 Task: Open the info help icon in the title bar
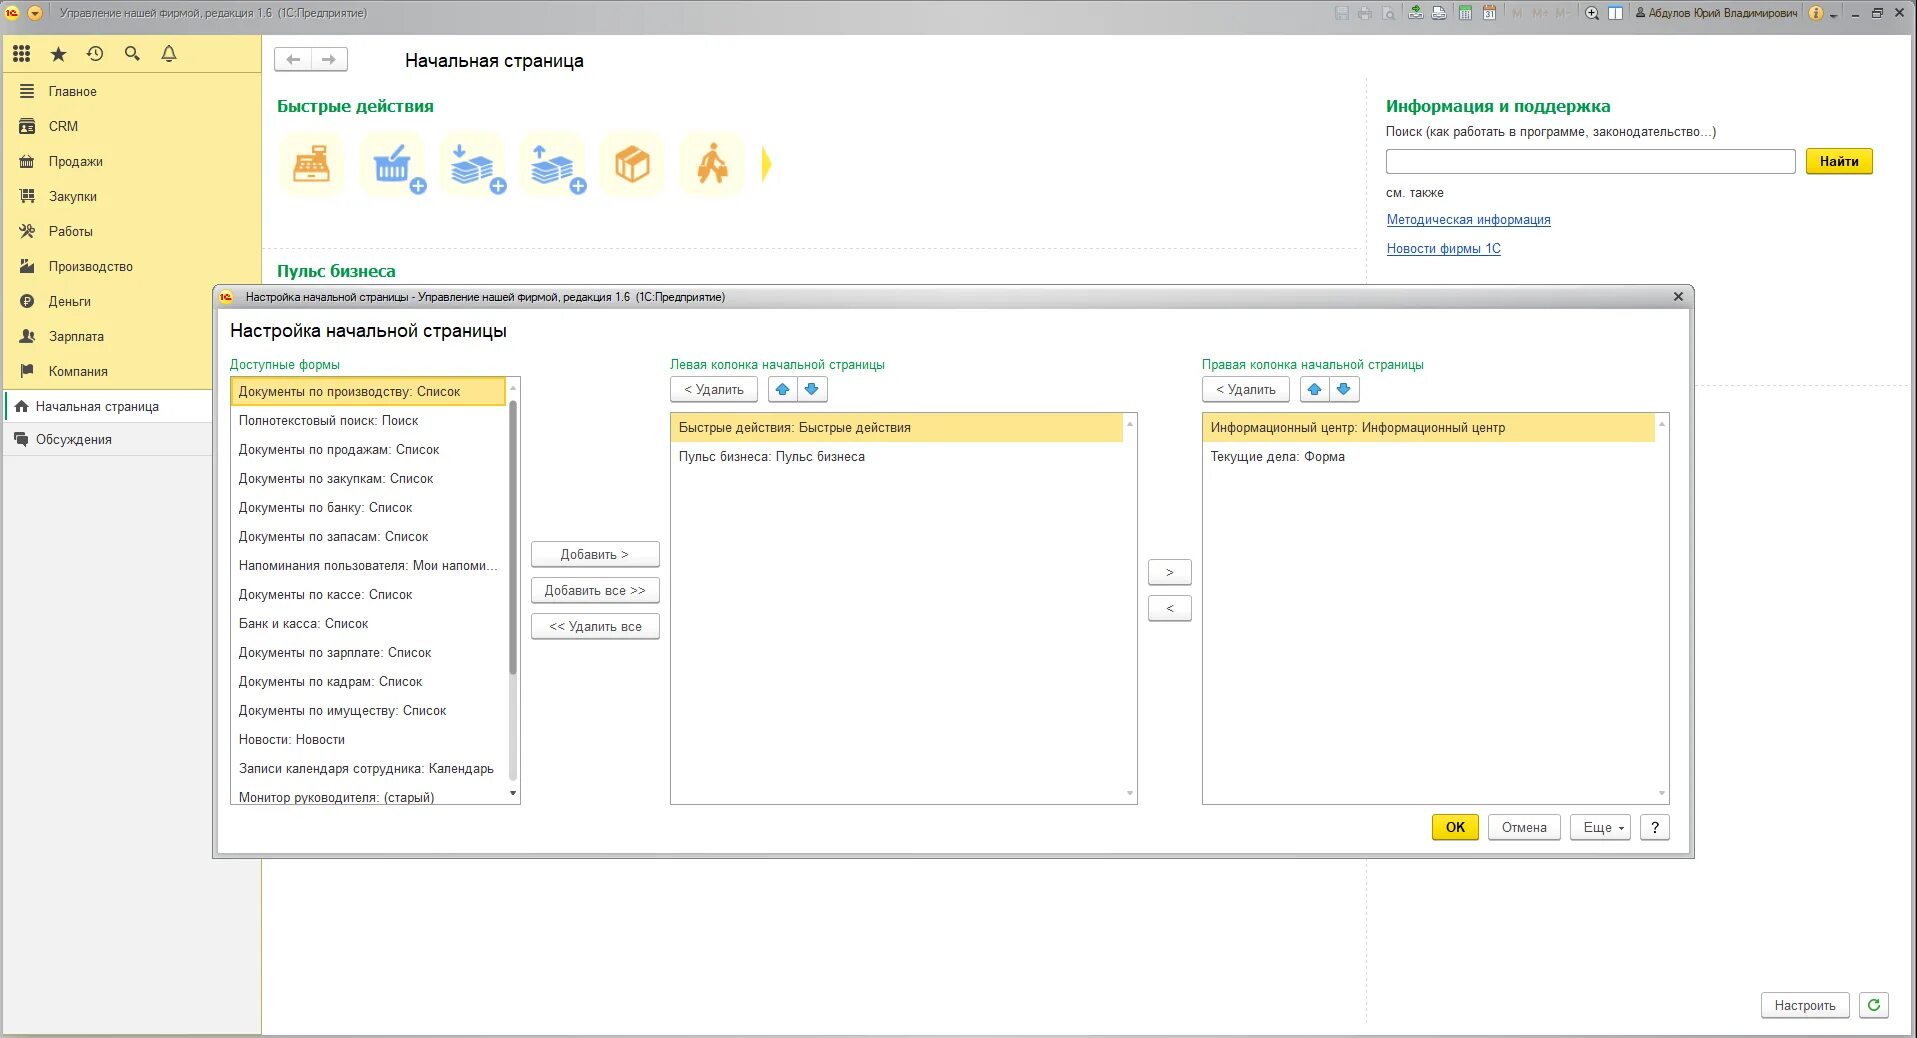tap(1816, 13)
